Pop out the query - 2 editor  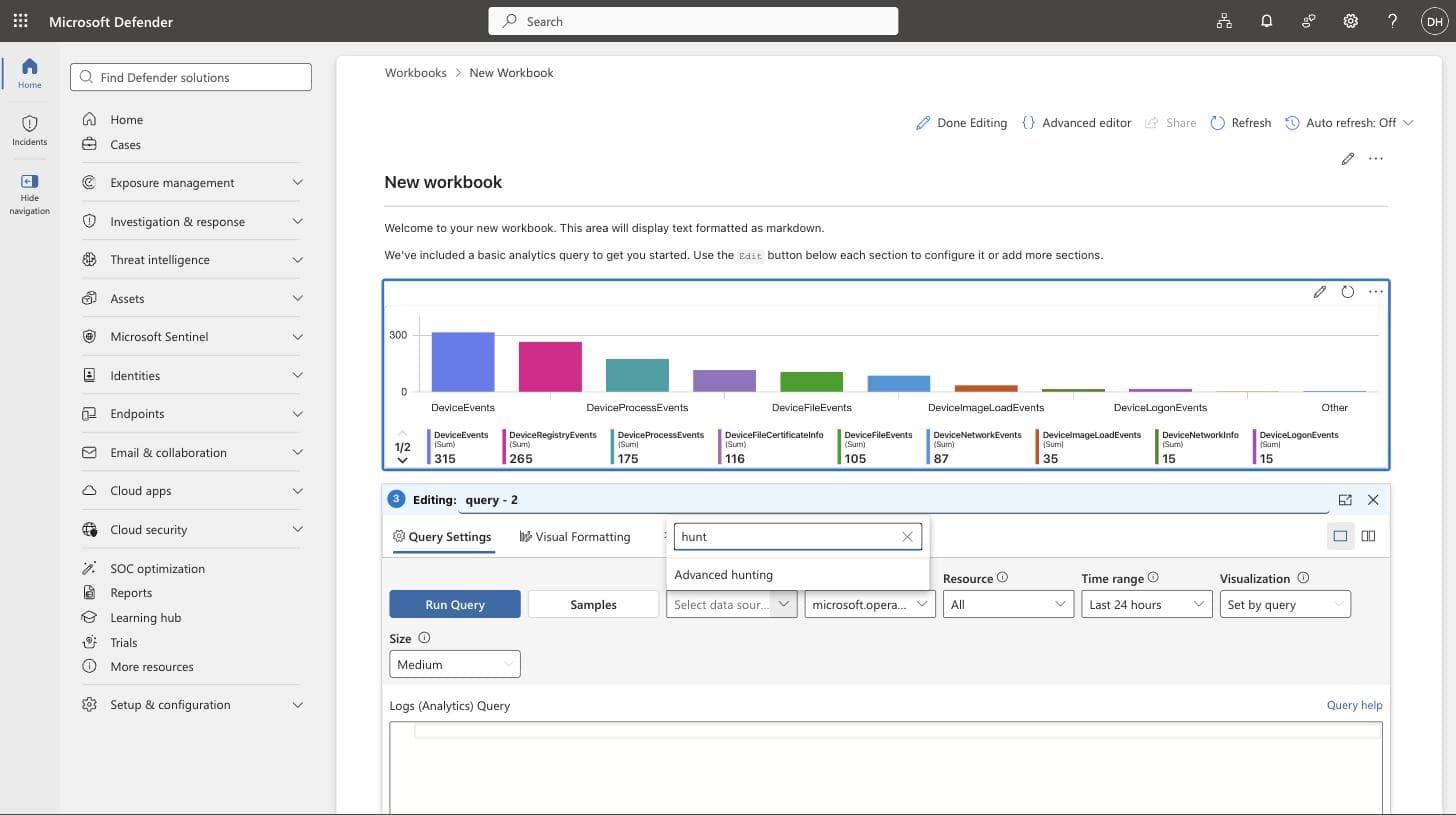pyautogui.click(x=1345, y=500)
